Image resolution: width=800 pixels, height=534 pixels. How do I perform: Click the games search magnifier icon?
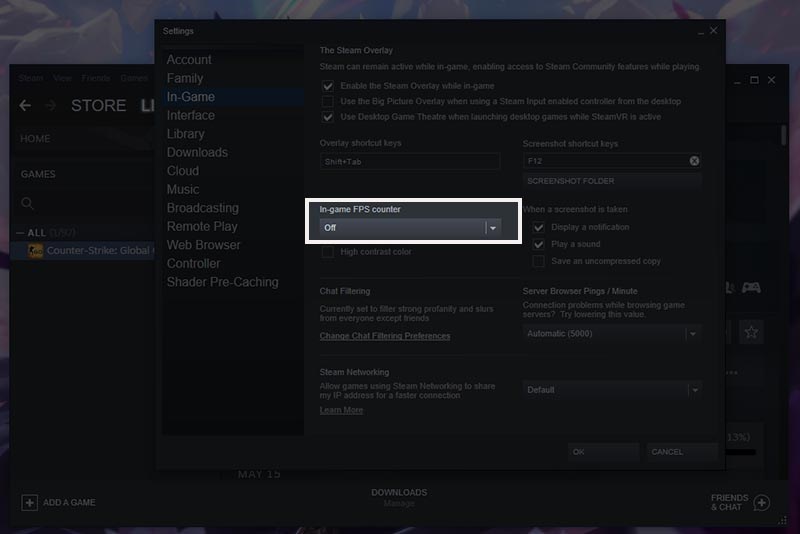[x=28, y=204]
